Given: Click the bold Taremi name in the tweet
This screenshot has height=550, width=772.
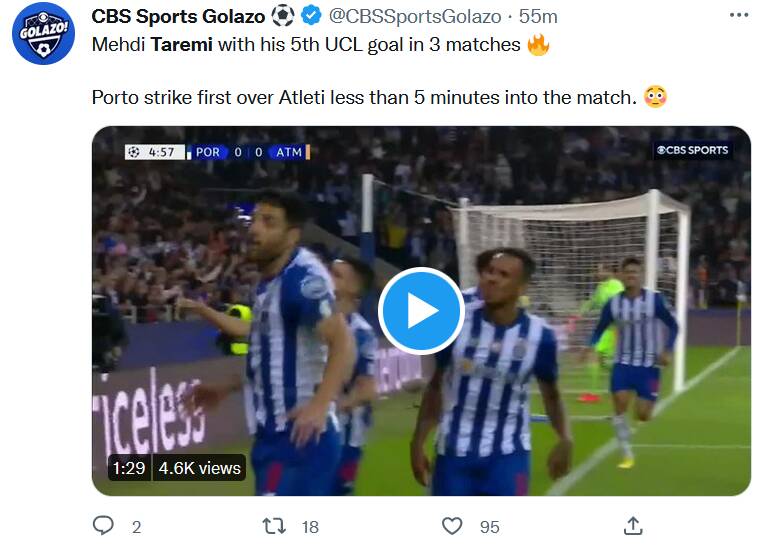Looking at the screenshot, I should pyautogui.click(x=180, y=45).
